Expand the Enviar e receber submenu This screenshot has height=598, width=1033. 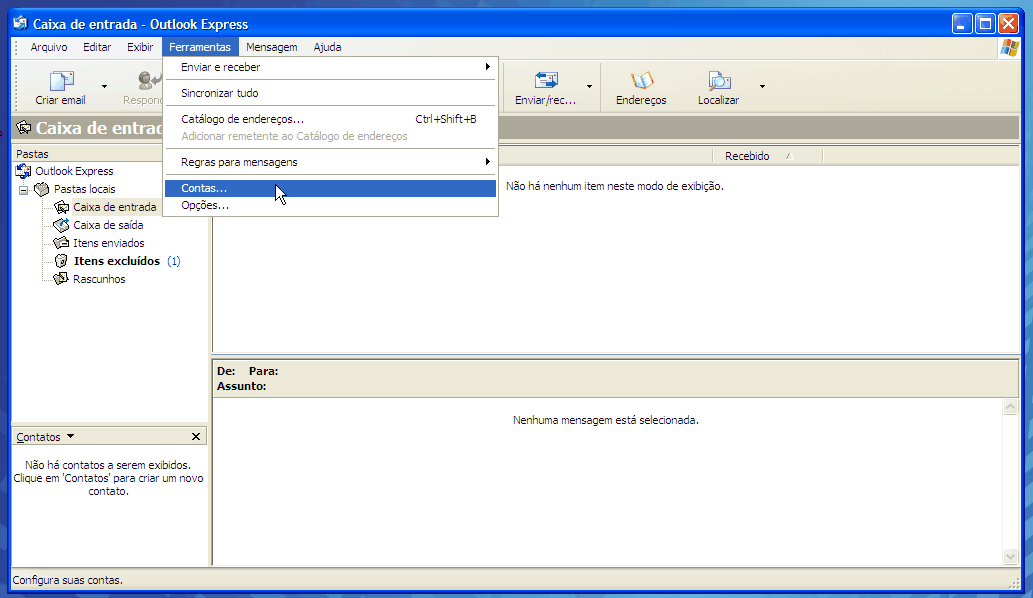[330, 67]
